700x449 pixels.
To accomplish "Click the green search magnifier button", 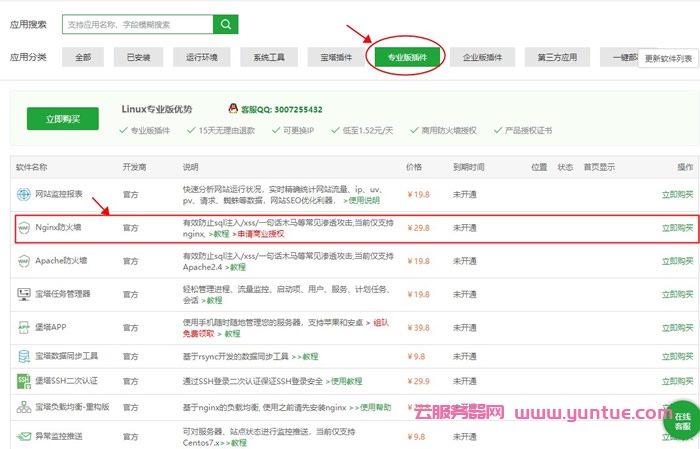I will pyautogui.click(x=227, y=25).
